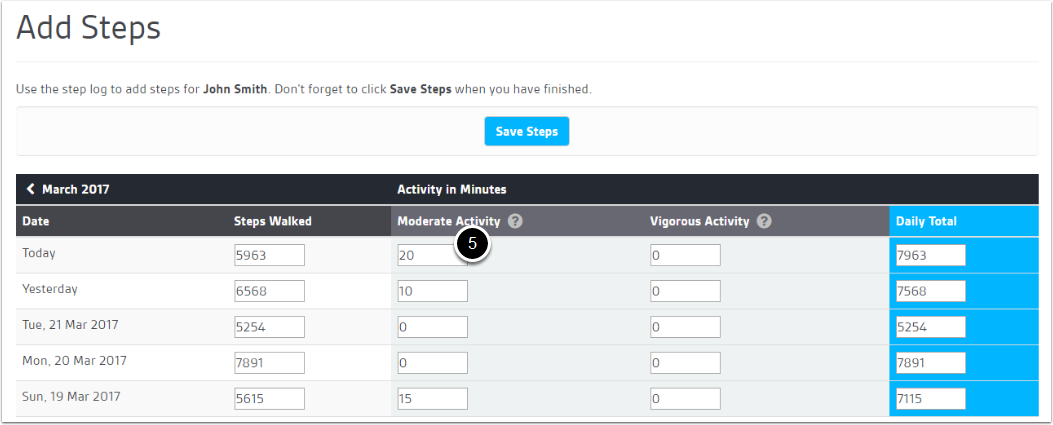Viewport: 1053px width, 425px height.
Task: Select Tue 21 Mar Vigorous Activity field
Action: point(685,327)
